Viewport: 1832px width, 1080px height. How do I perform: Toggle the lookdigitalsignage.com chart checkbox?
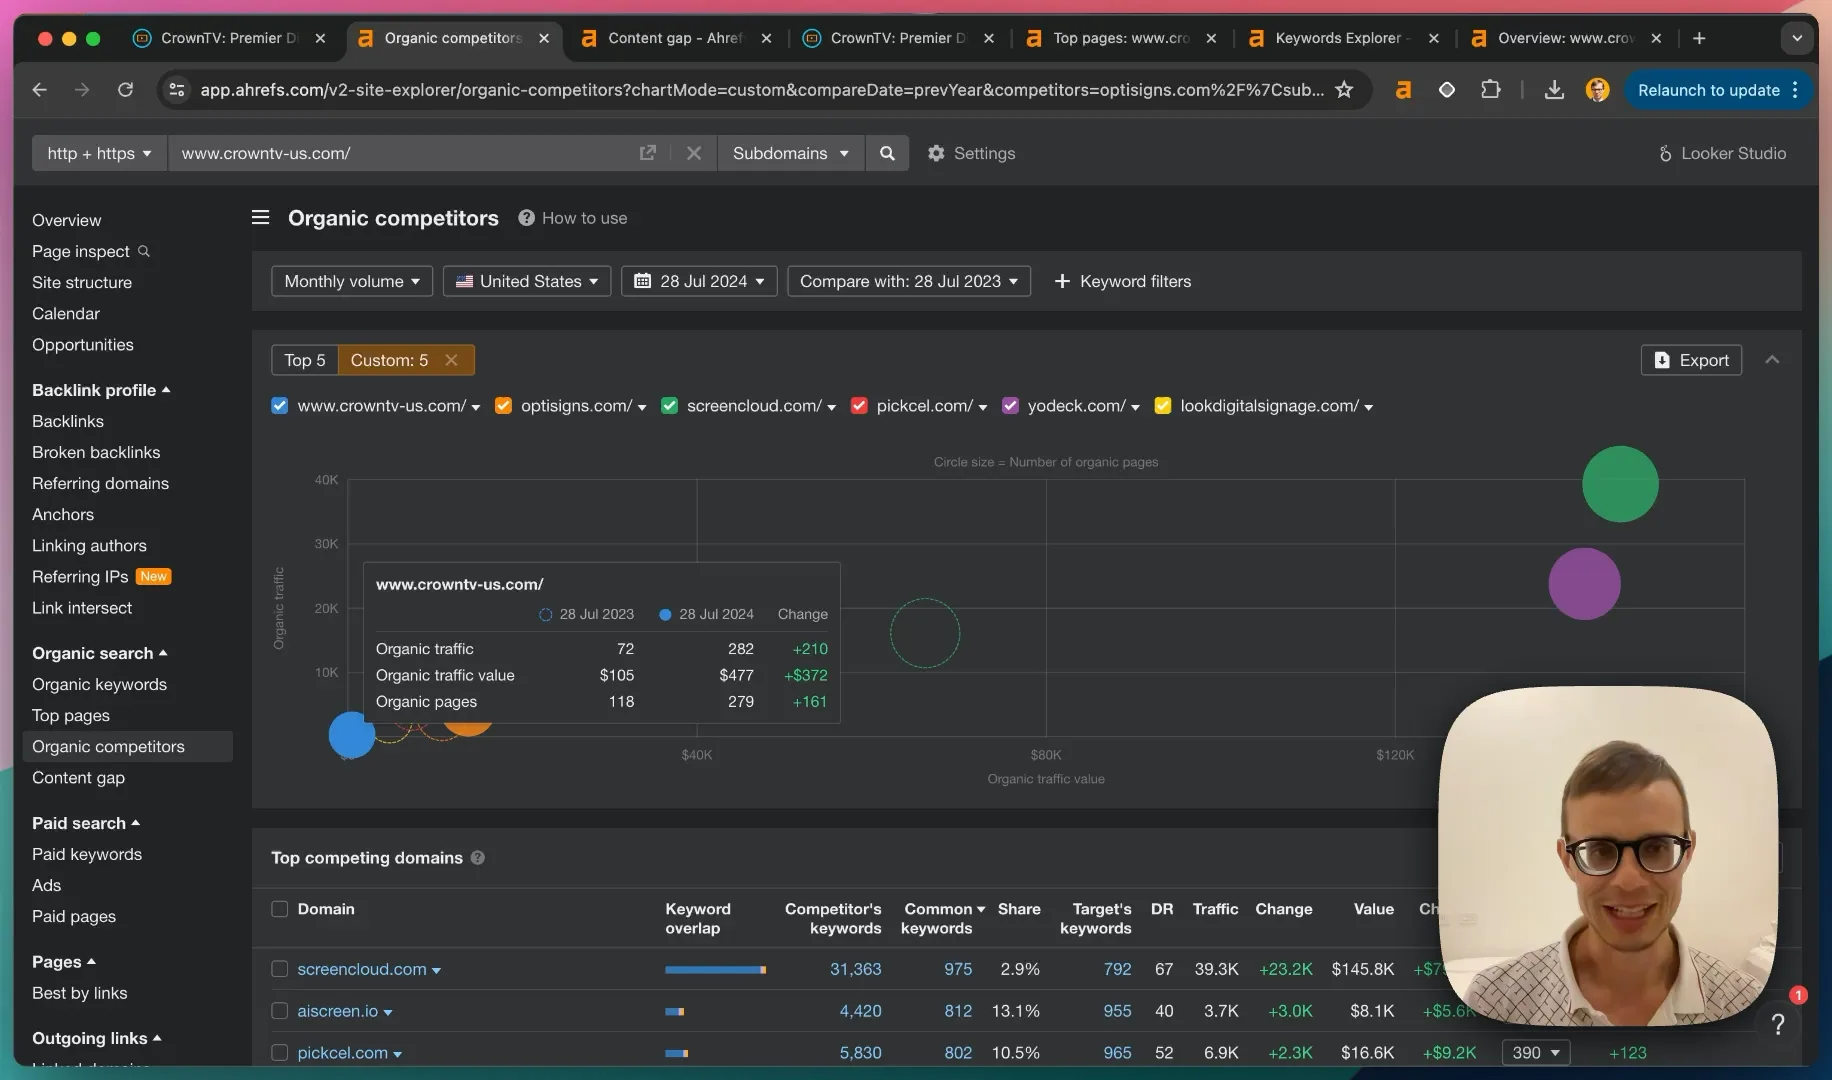[x=1163, y=405]
